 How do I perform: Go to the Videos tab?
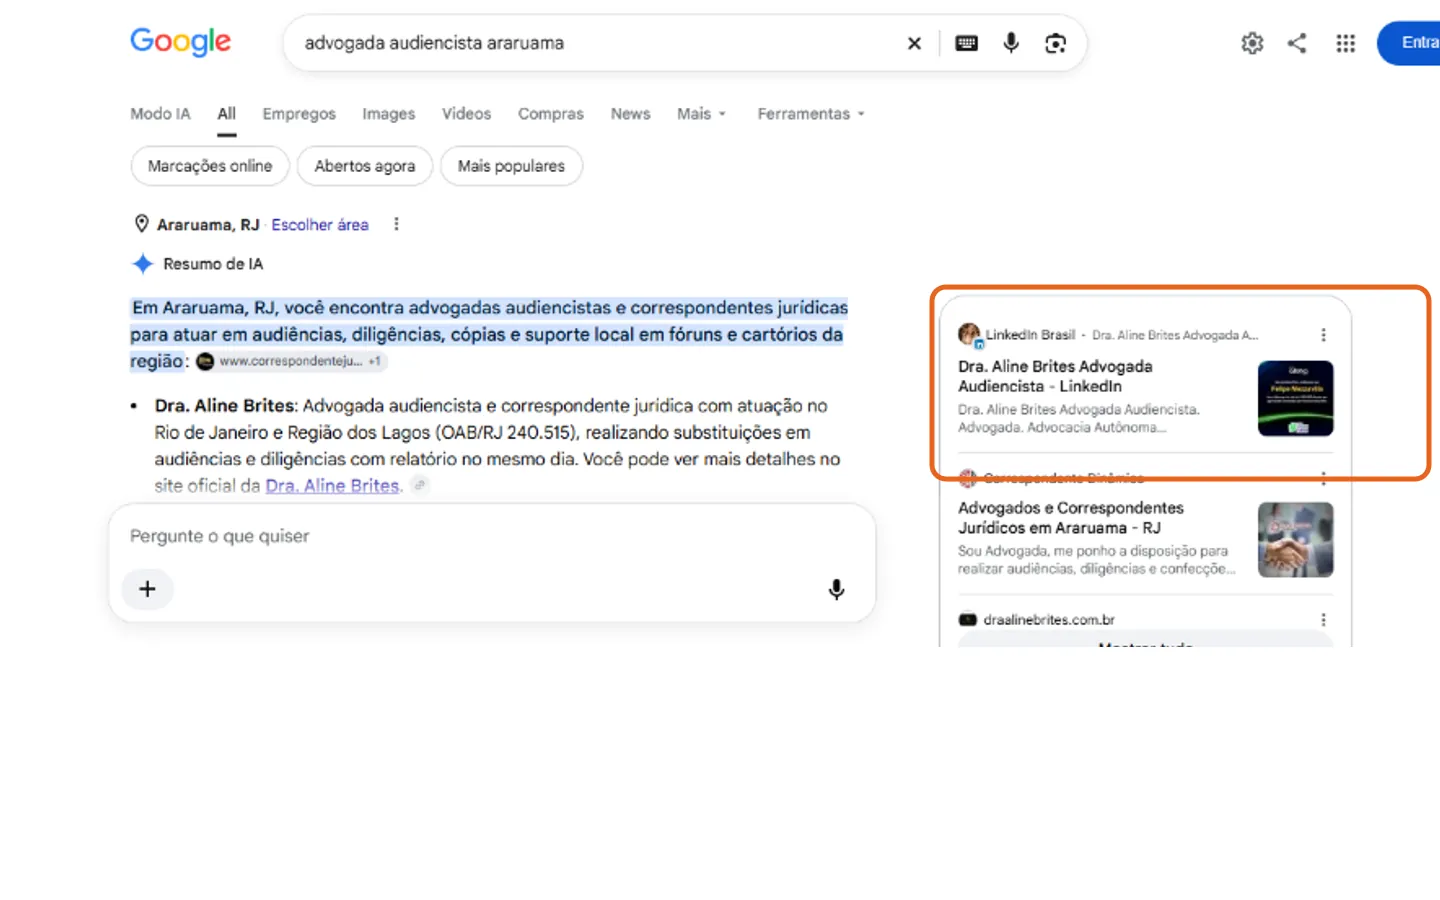point(466,114)
